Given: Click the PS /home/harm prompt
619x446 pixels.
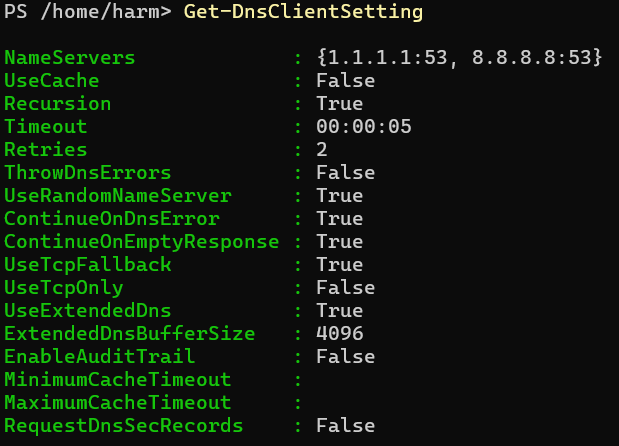Looking at the screenshot, I should pyautogui.click(x=88, y=13).
